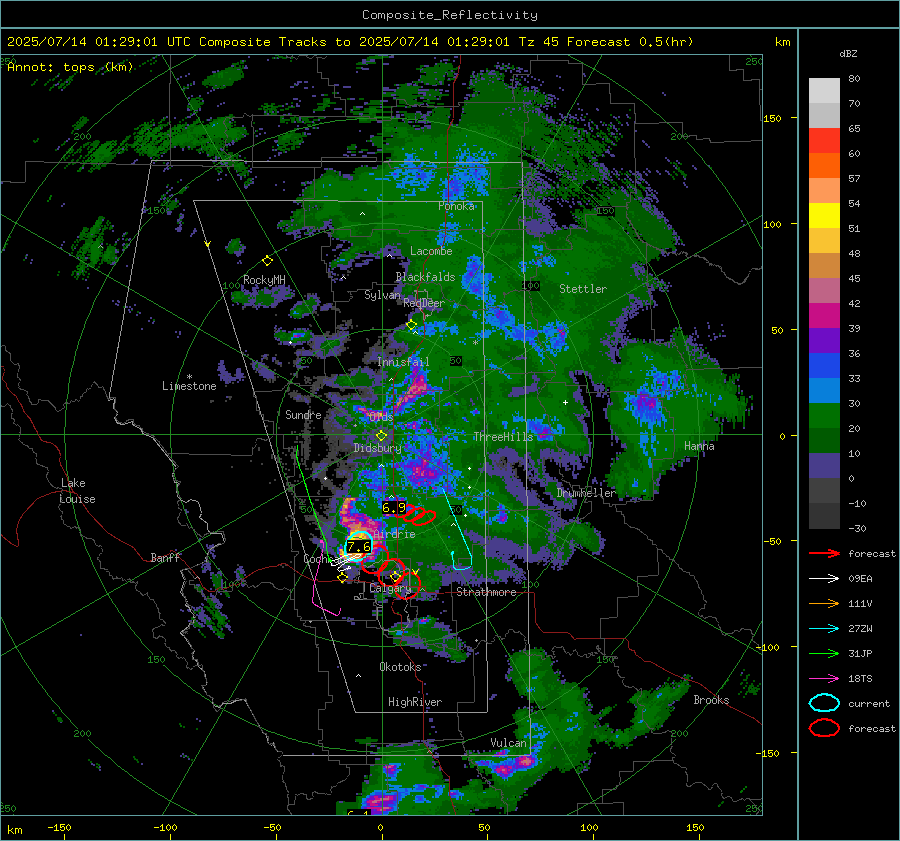This screenshot has width=900, height=841.
Task: Click the storm top label 6.9
Action: point(394,508)
